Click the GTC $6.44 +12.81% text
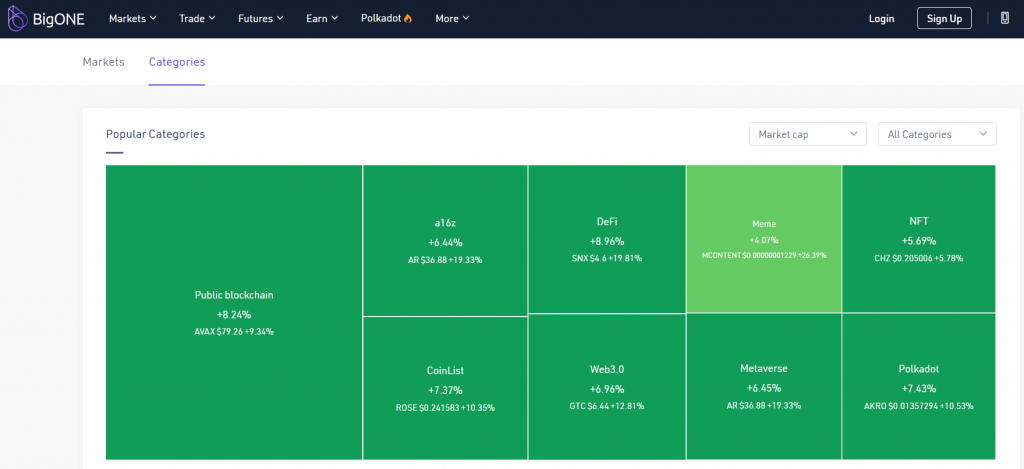 (607, 406)
